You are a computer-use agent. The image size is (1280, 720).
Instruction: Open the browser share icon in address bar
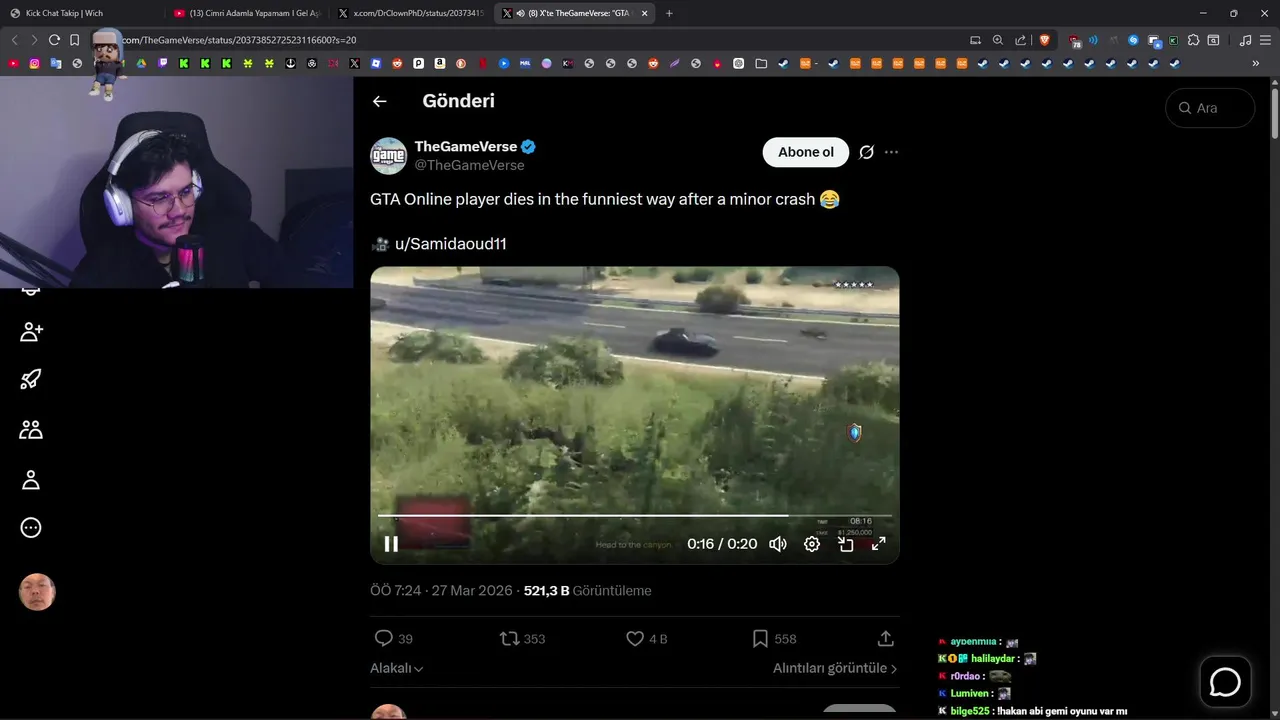pos(1020,40)
